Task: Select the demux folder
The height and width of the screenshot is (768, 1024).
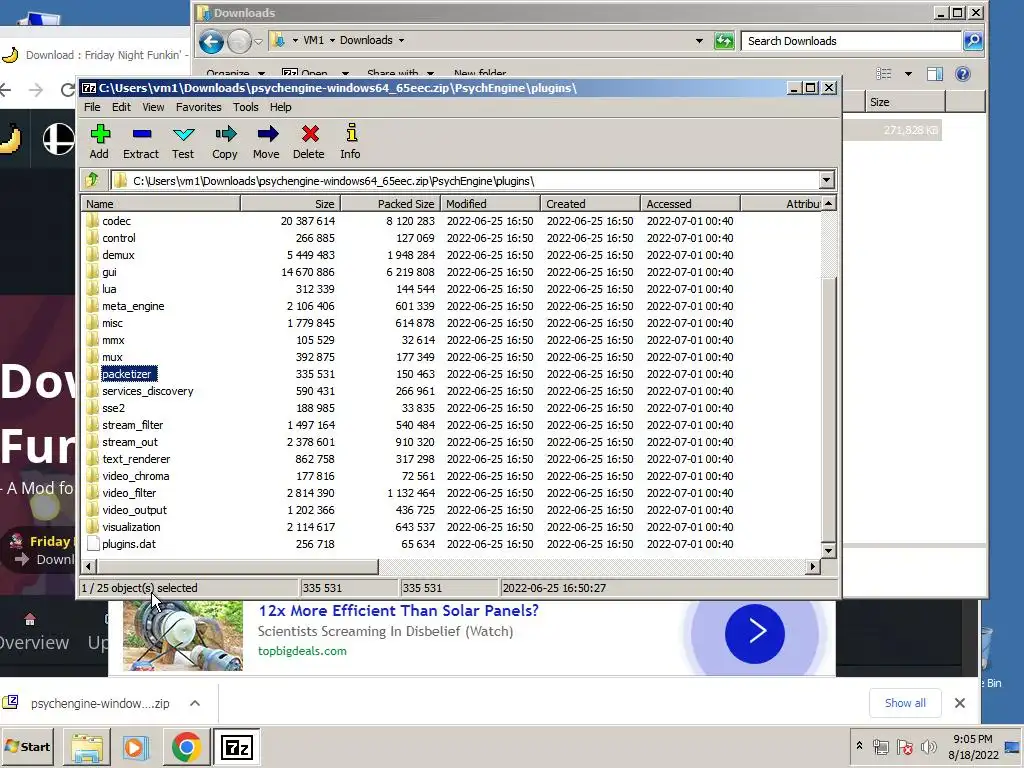Action: pos(118,255)
